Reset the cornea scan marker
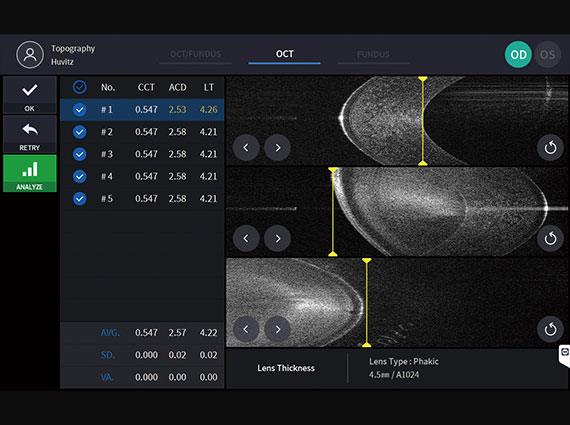The width and height of the screenshot is (570, 425). [550, 148]
